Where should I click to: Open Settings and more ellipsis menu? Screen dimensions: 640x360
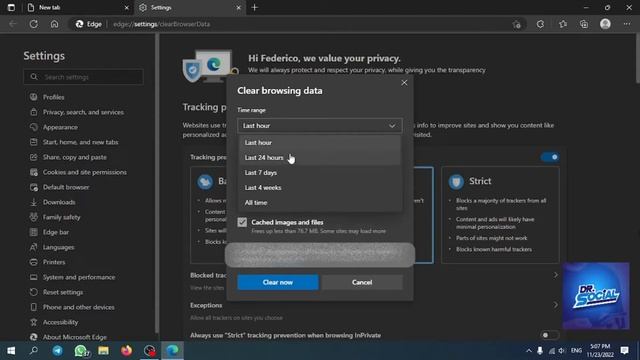[627, 24]
